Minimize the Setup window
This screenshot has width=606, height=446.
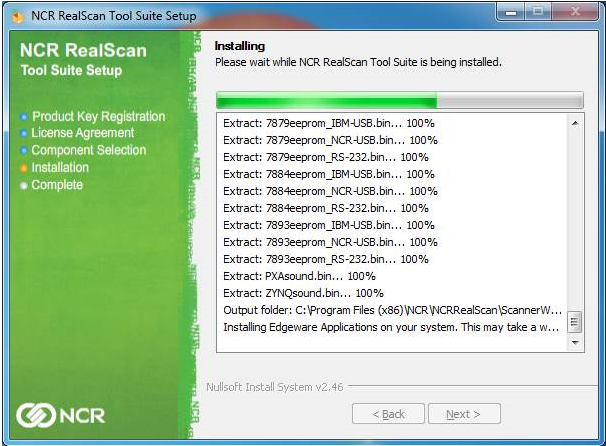511,12
